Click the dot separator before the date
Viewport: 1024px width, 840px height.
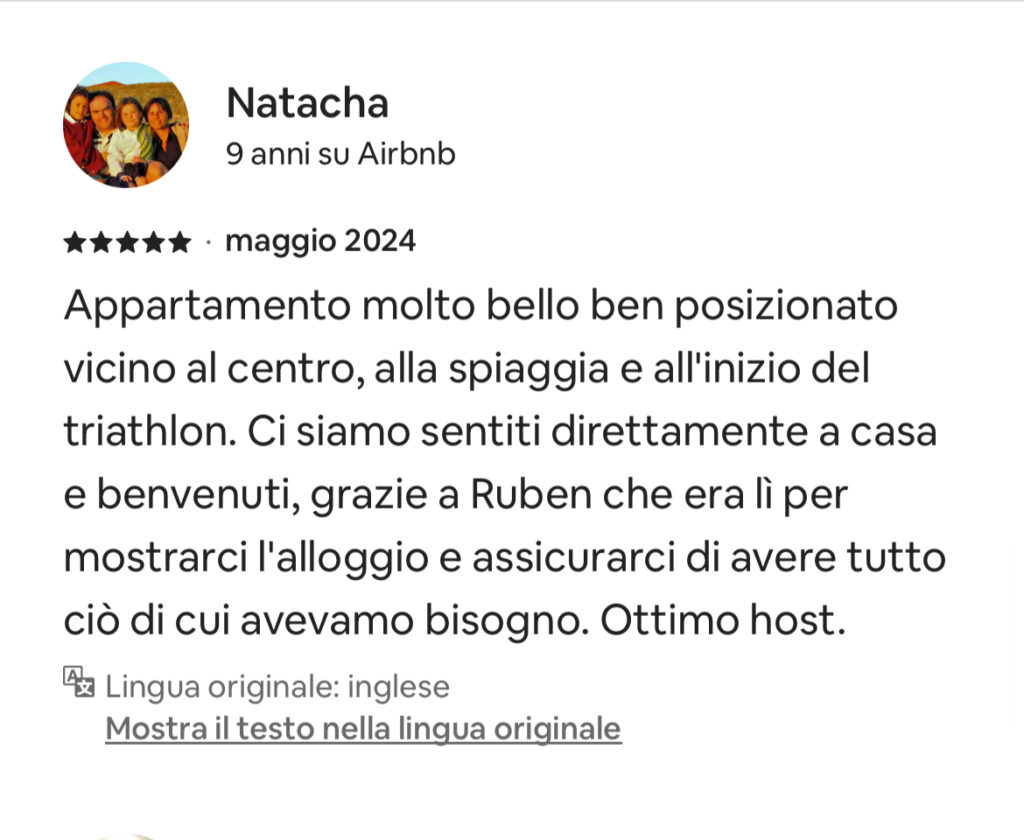pyautogui.click(x=208, y=242)
